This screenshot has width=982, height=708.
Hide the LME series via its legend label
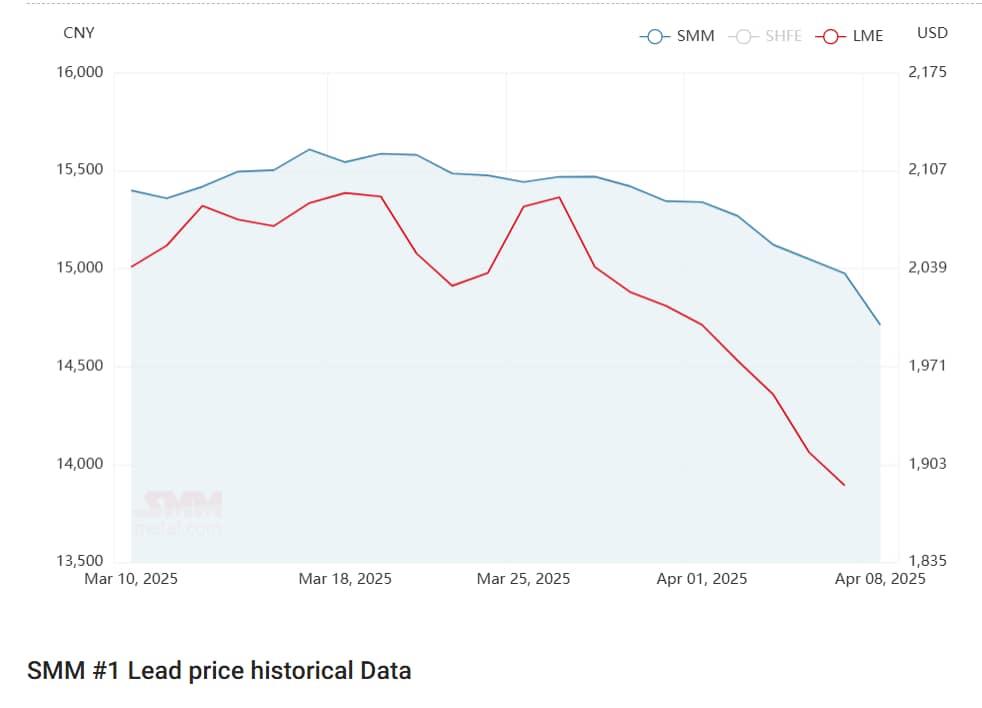[868, 36]
